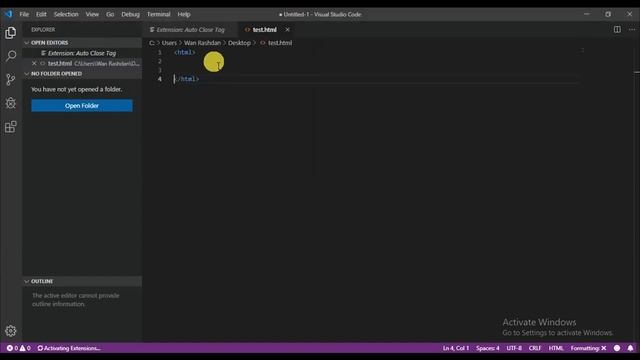640x360 pixels.
Task: Open the Manage gear icon
Action: tap(11, 331)
